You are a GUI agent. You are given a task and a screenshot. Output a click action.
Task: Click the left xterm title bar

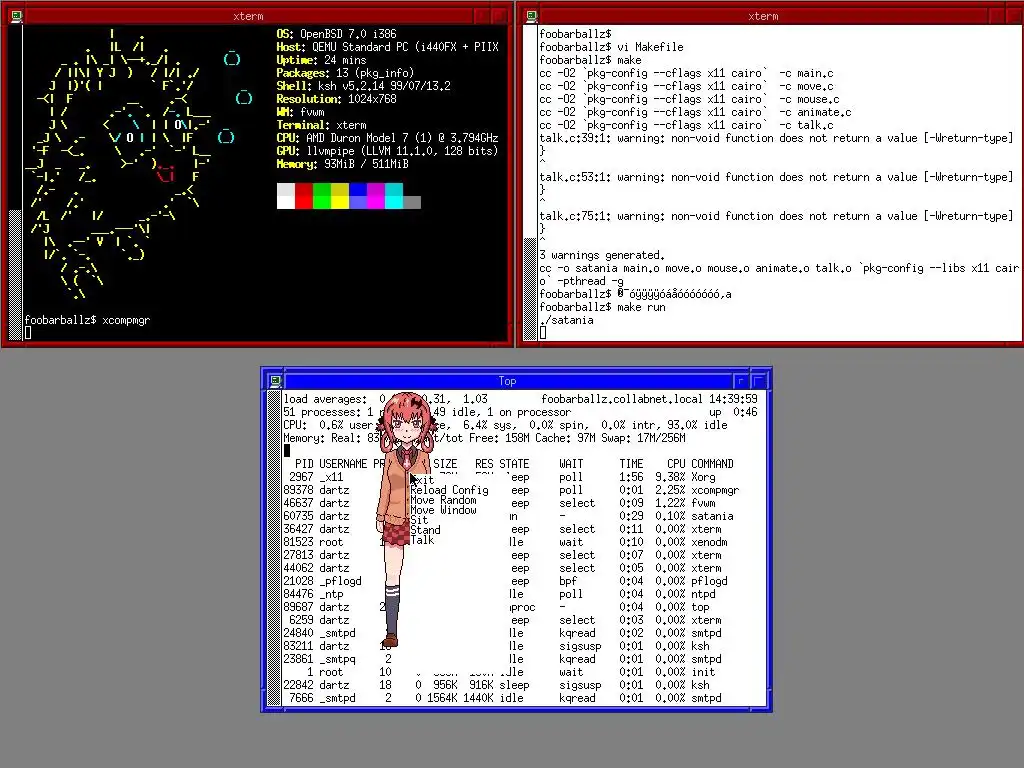click(x=248, y=16)
